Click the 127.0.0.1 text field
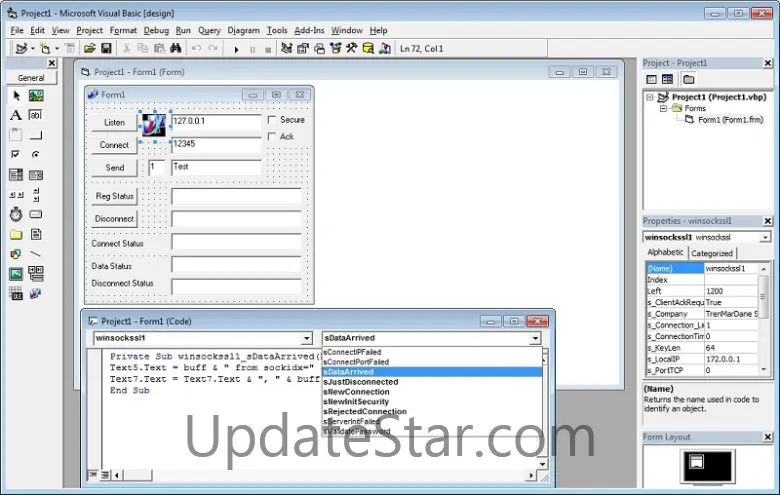Image resolution: width=780 pixels, height=495 pixels. click(216, 122)
